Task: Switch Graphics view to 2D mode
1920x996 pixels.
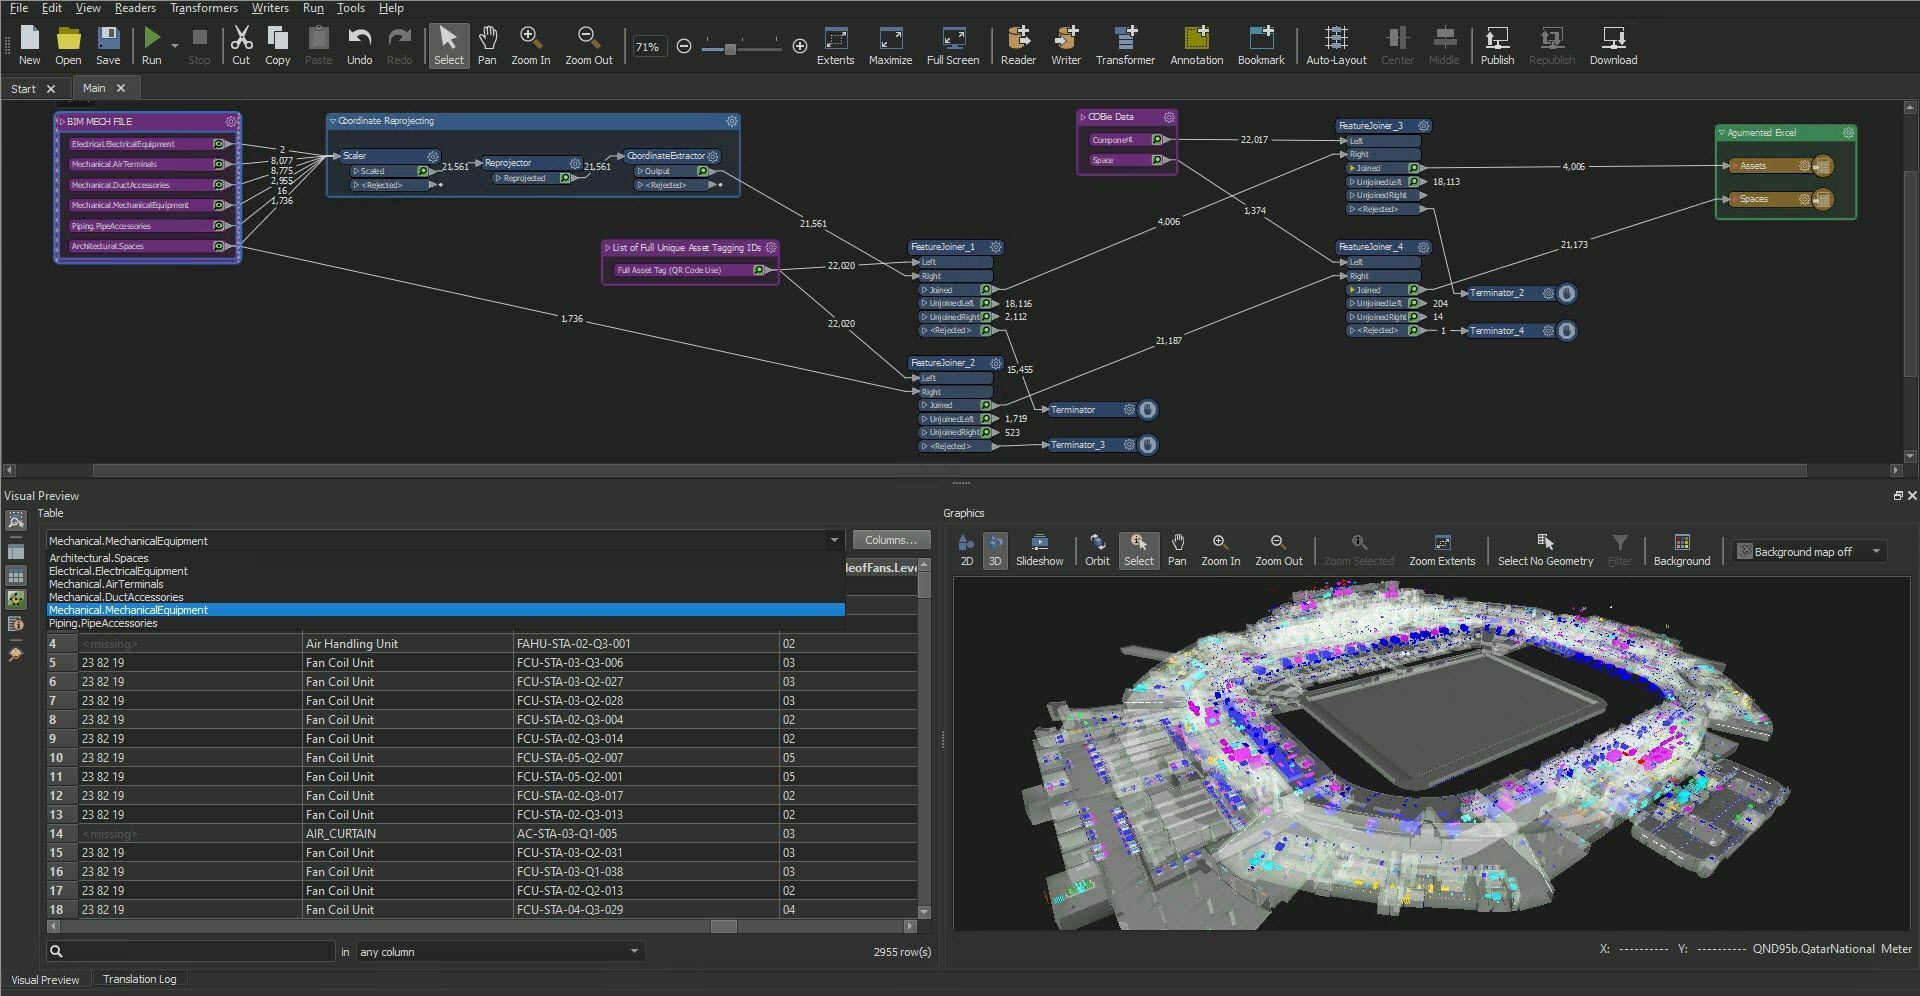Action: [966, 550]
